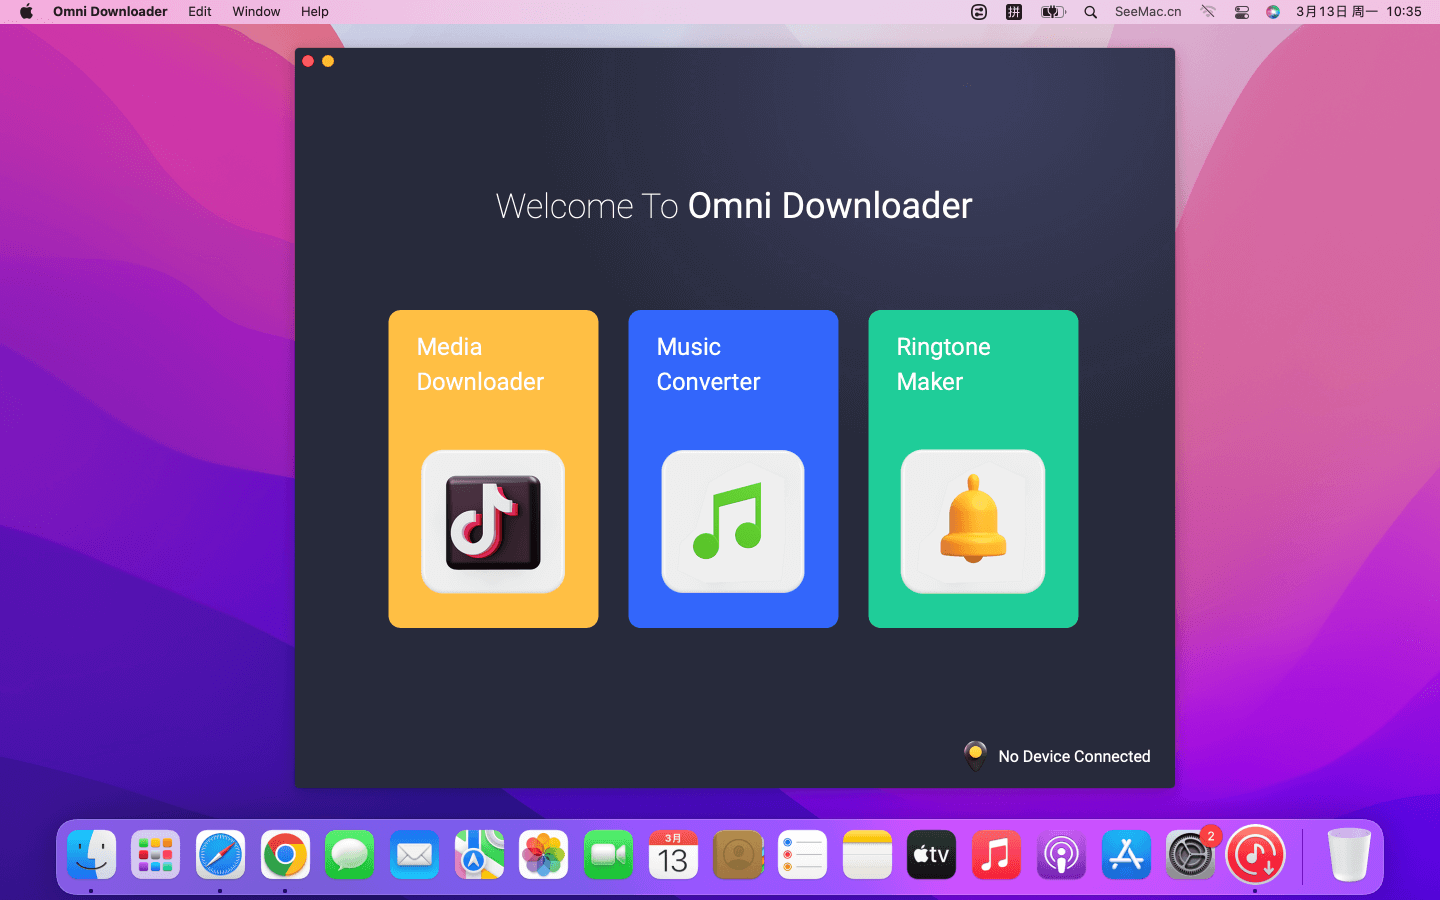Open the green music note Converter icon
Image resolution: width=1440 pixels, height=900 pixels.
[x=733, y=521]
